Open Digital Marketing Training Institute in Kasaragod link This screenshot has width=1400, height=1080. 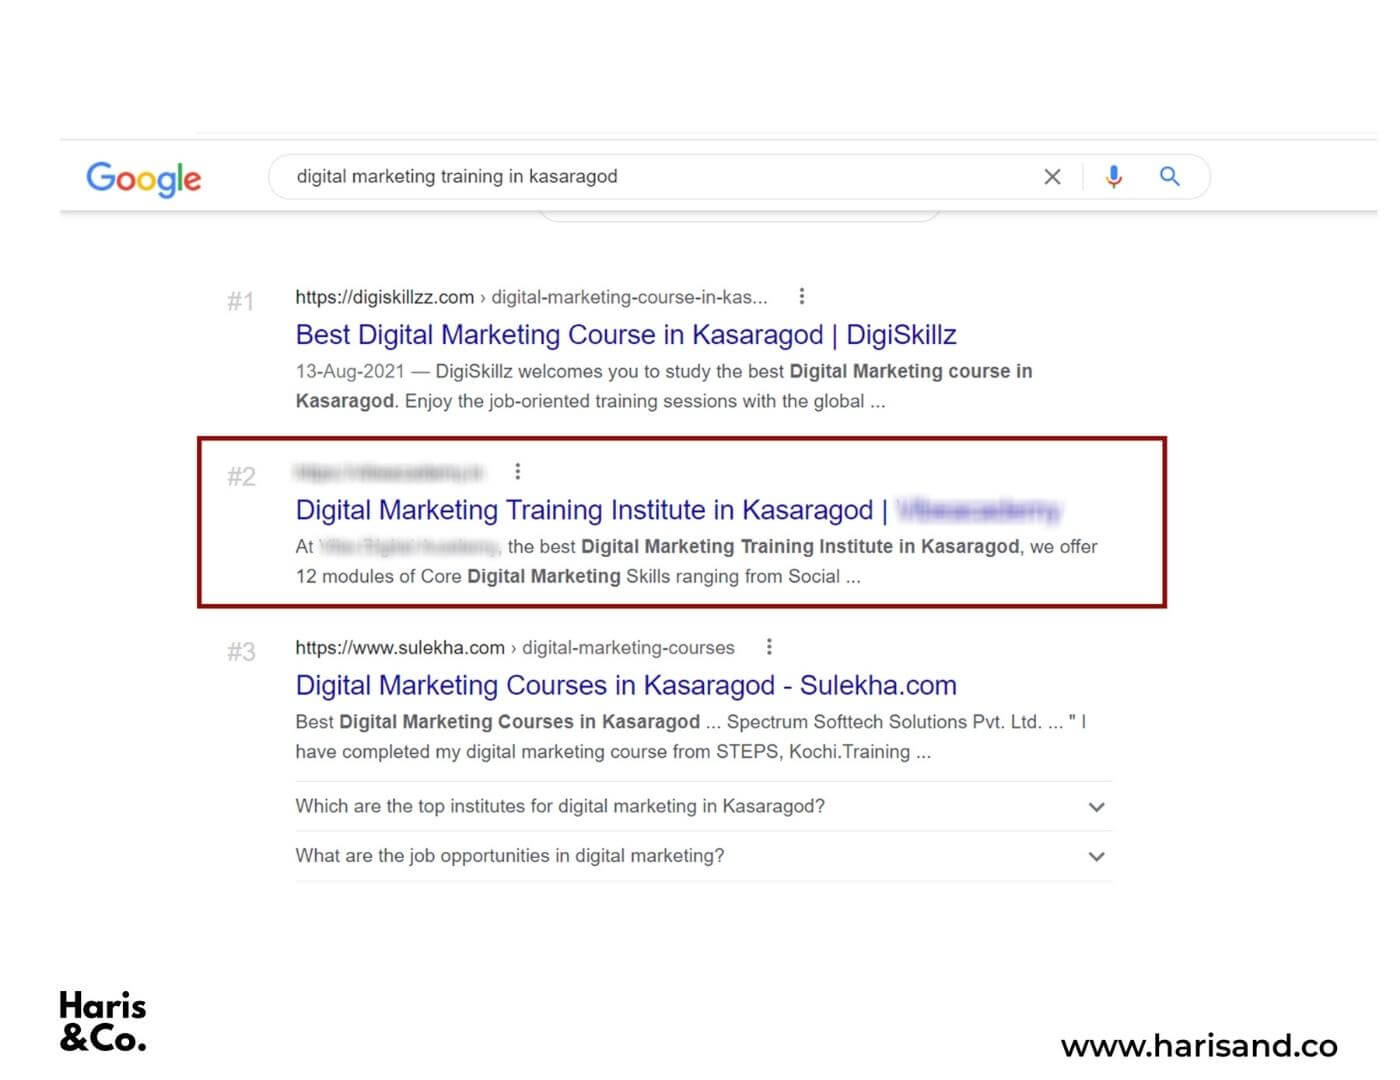(678, 510)
